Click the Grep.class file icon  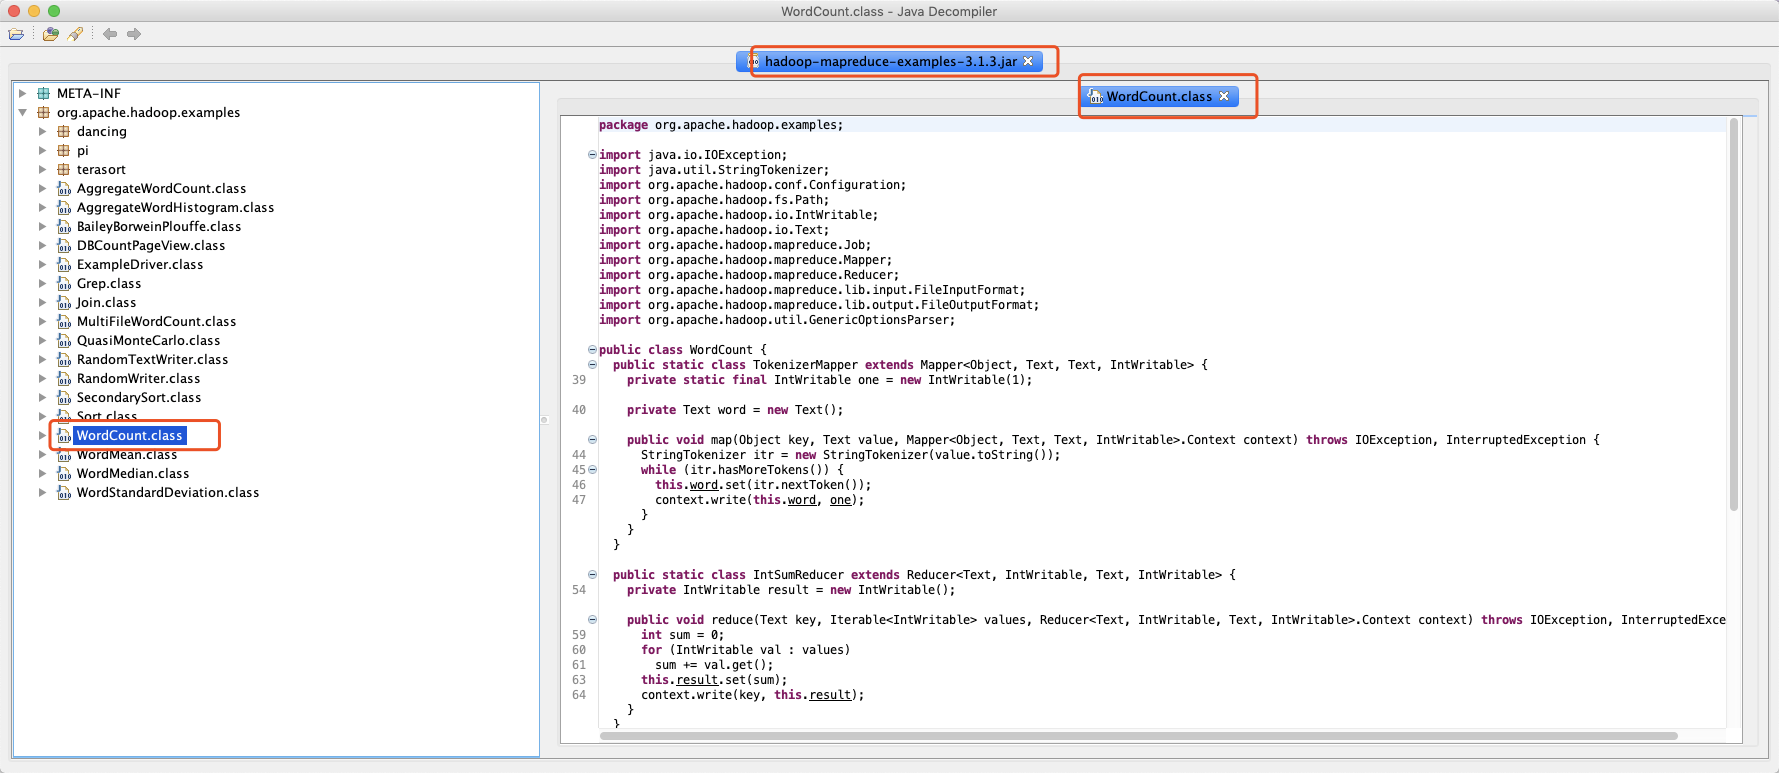(x=64, y=283)
